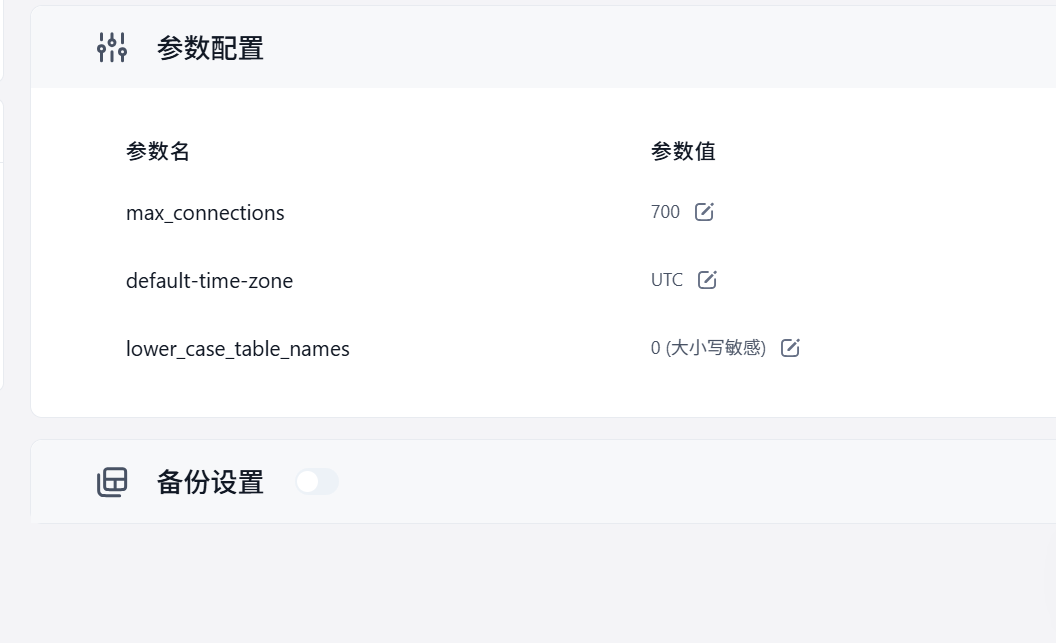
Task: Click the 0 (大小写敏感) value text
Action: pyautogui.click(x=710, y=347)
